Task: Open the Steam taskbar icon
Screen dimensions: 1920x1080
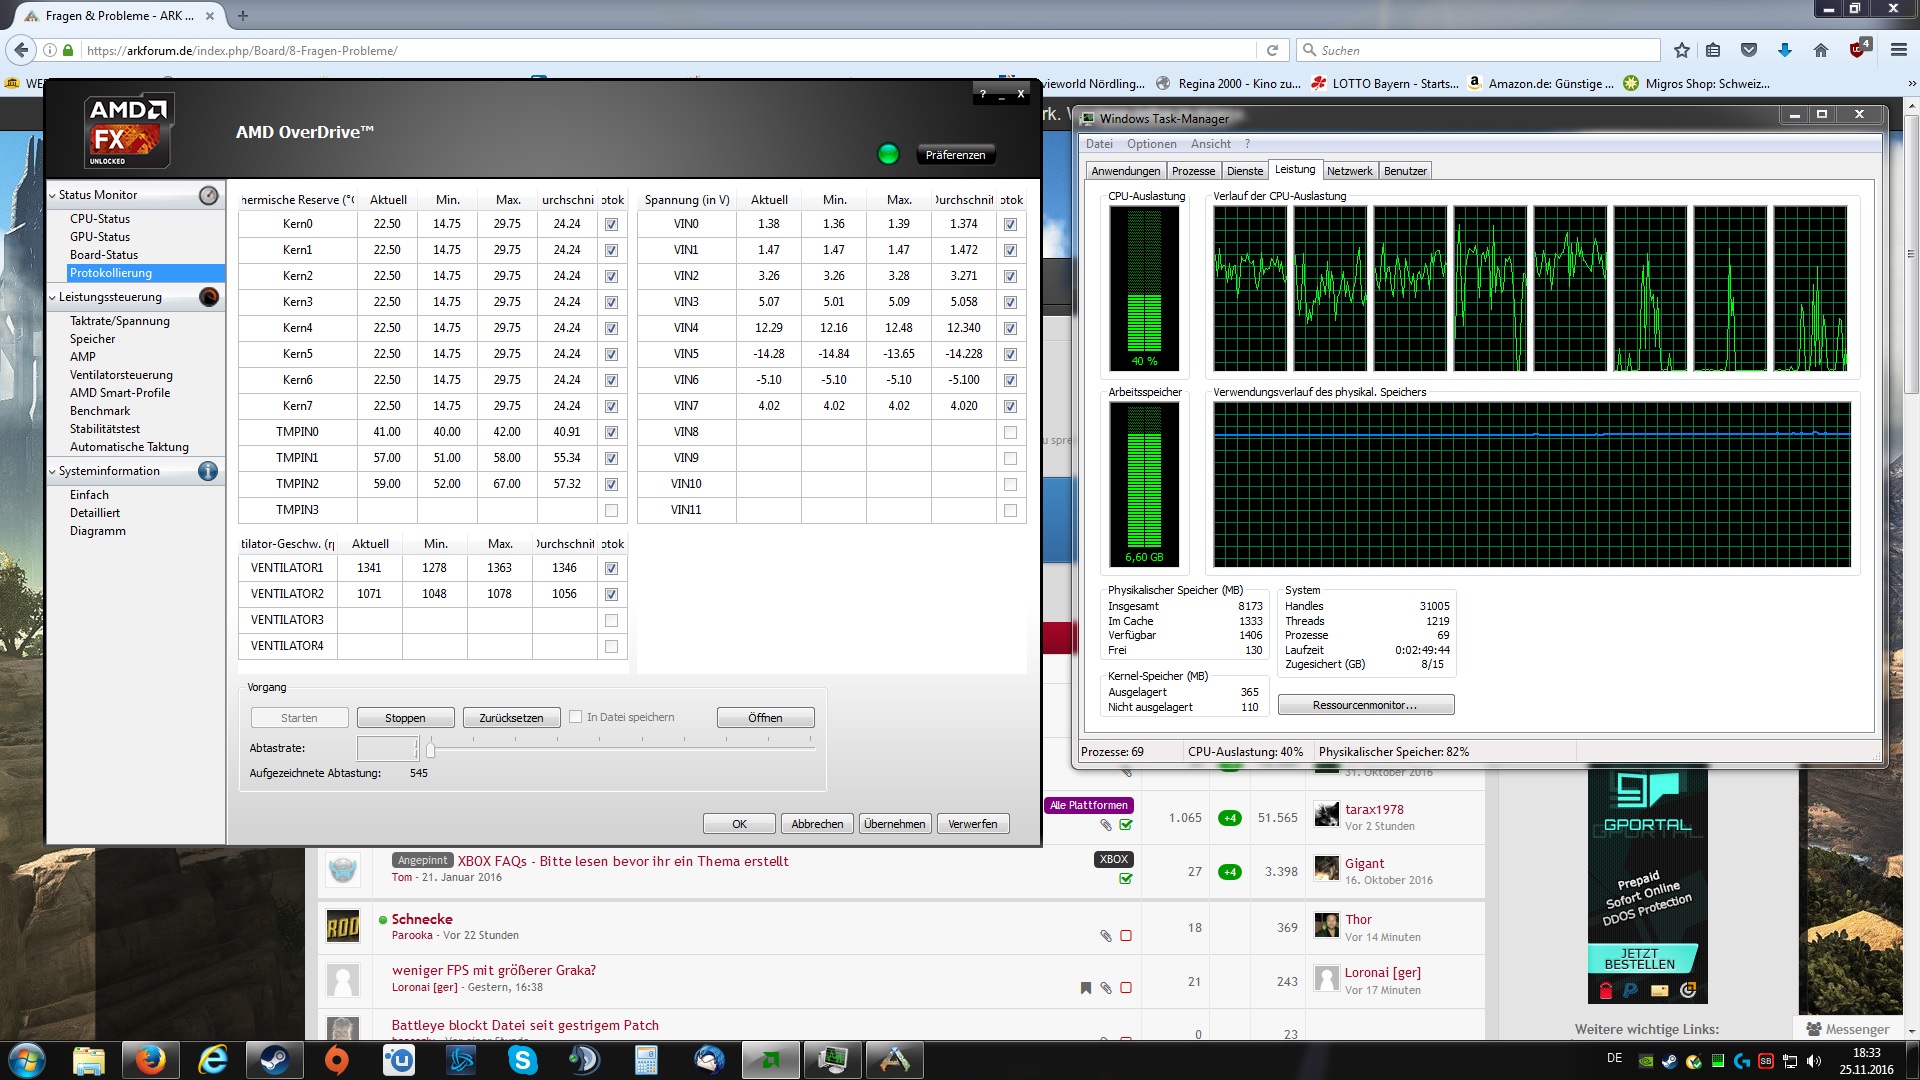Action: click(274, 1060)
